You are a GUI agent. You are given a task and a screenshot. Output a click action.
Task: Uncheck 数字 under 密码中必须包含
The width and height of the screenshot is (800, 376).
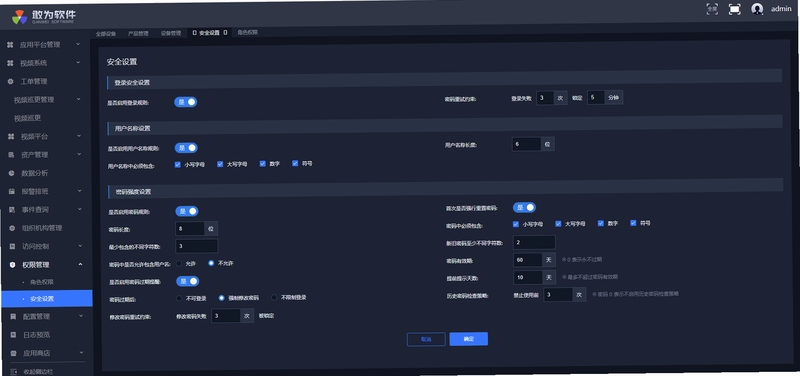[x=601, y=223]
